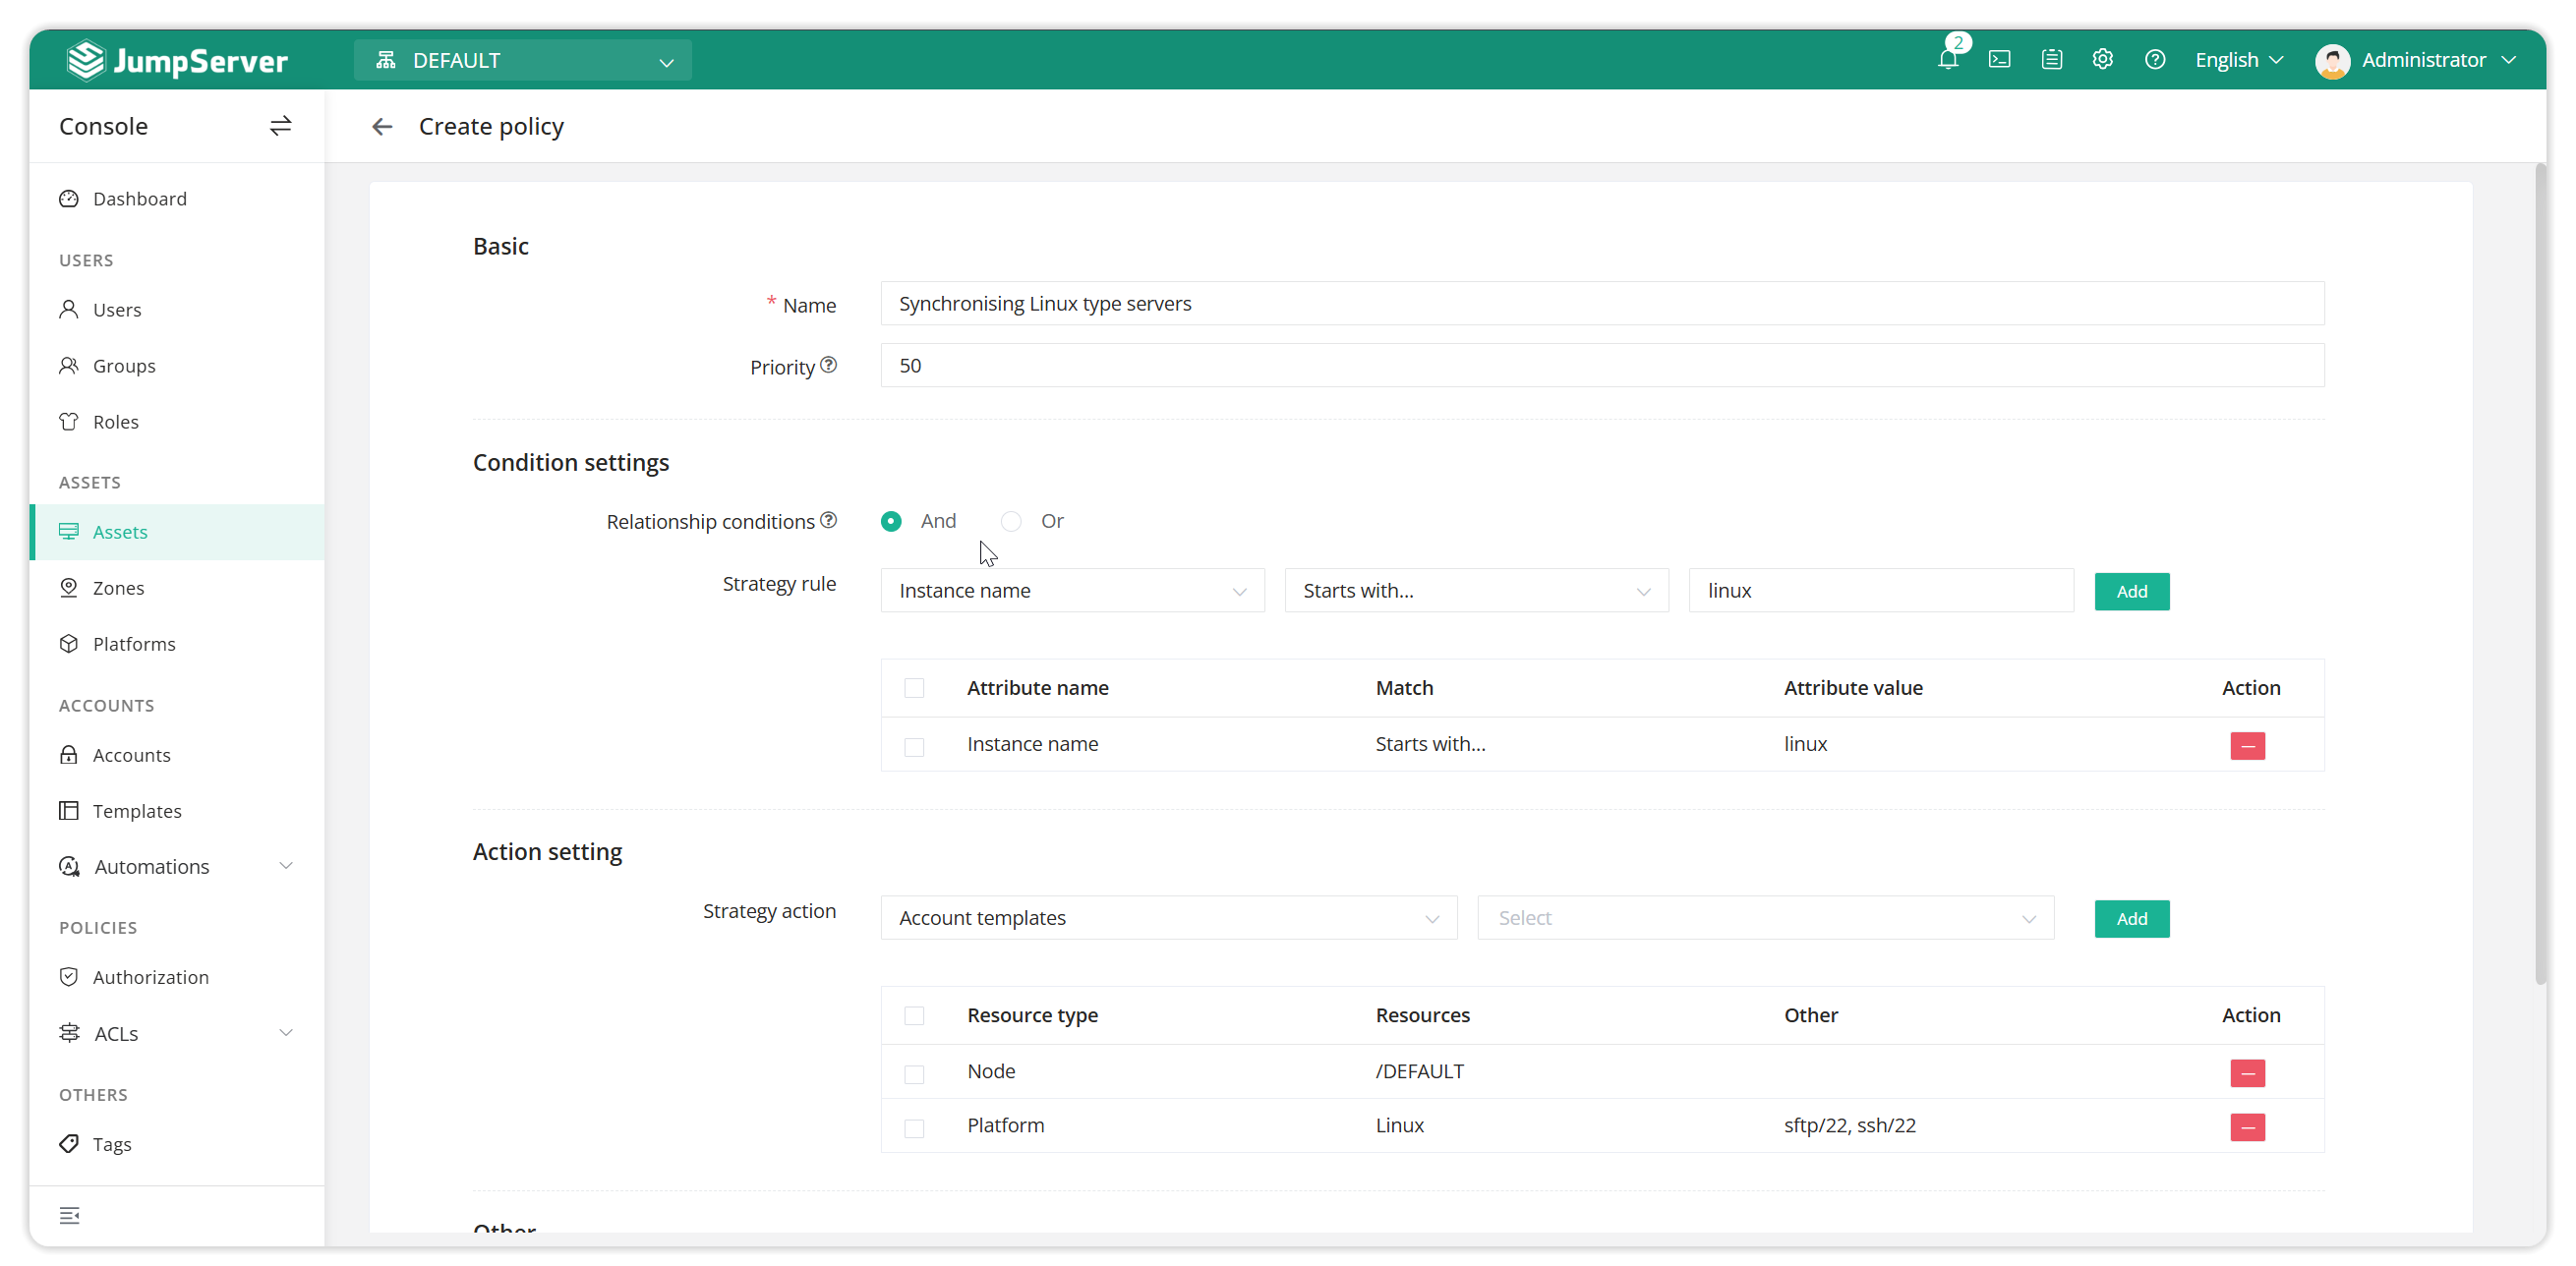Check the Attribute name header checkbox
The width and height of the screenshot is (2576, 1266).
coord(914,688)
